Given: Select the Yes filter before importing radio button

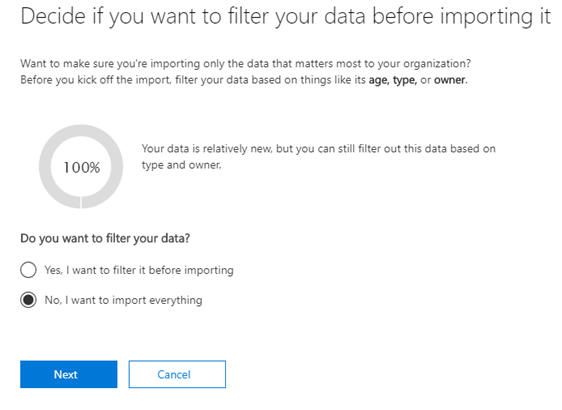Looking at the screenshot, I should [28, 270].
